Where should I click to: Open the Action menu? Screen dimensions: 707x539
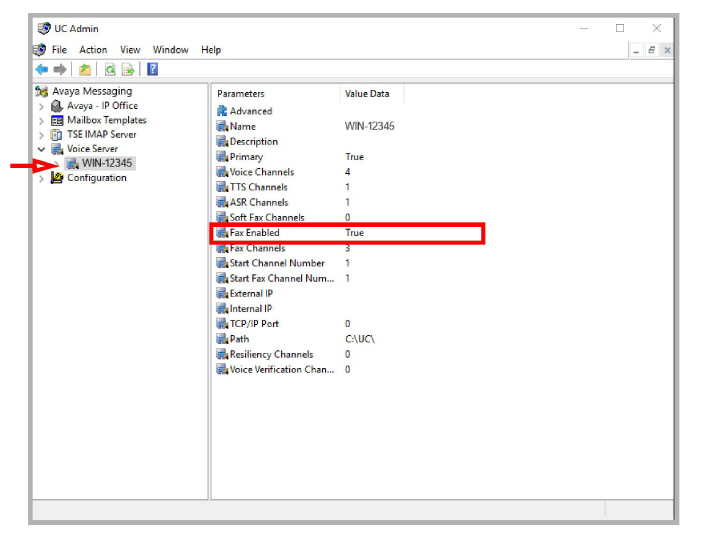click(x=93, y=50)
